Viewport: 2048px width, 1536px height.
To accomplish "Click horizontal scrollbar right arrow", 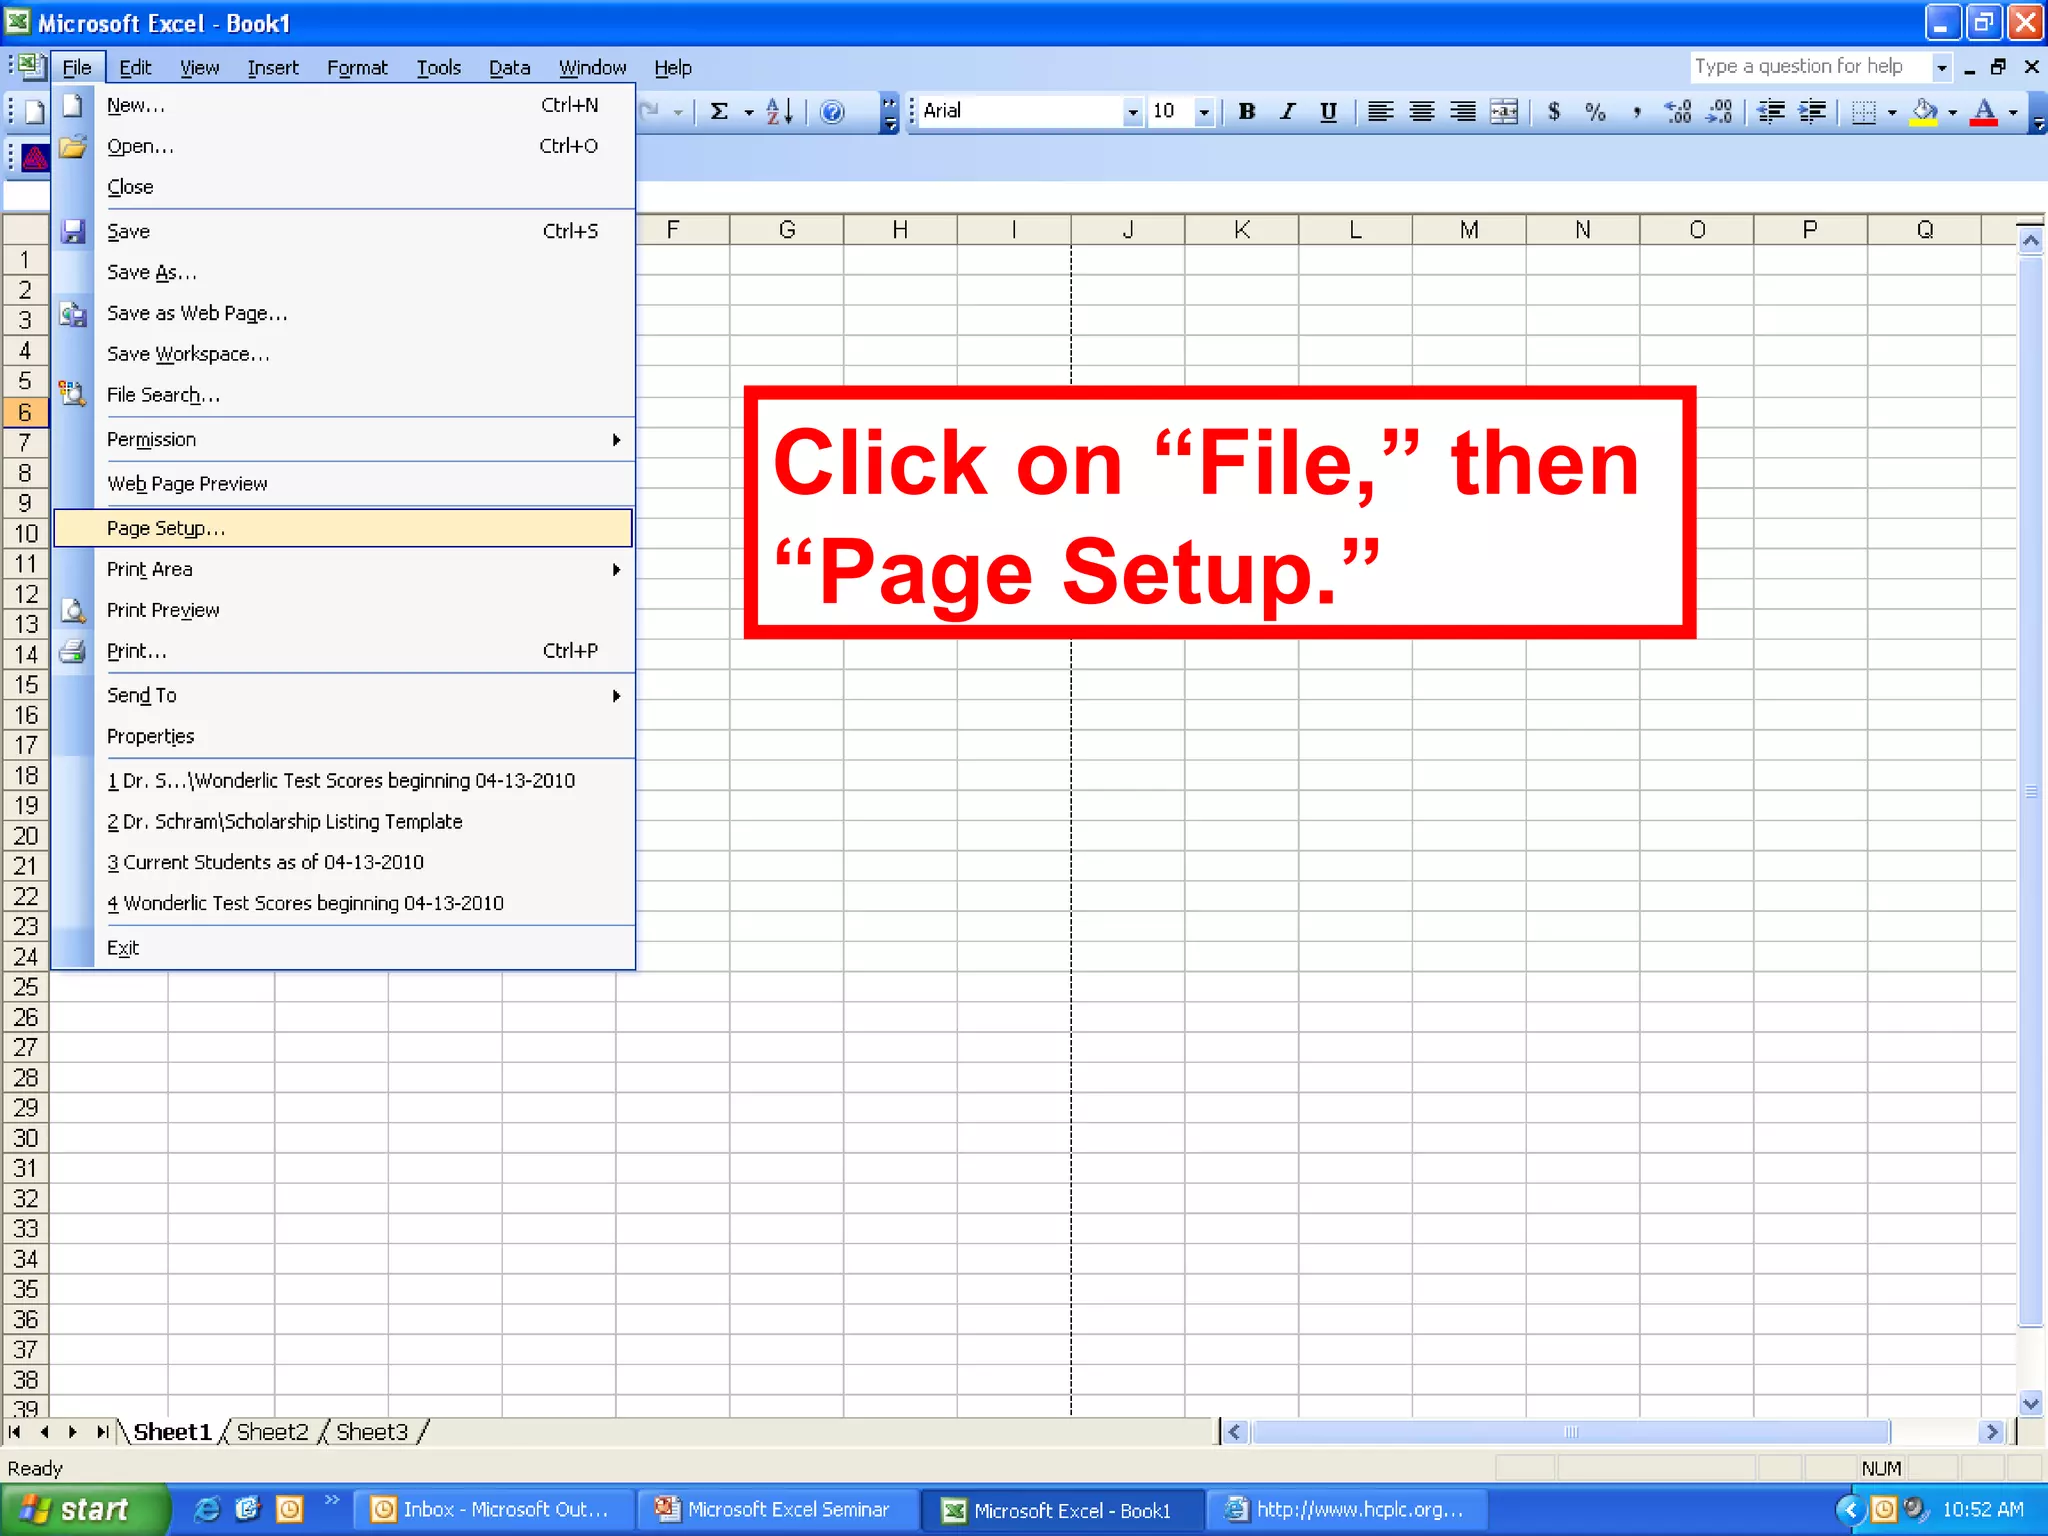I will 1991,1432.
